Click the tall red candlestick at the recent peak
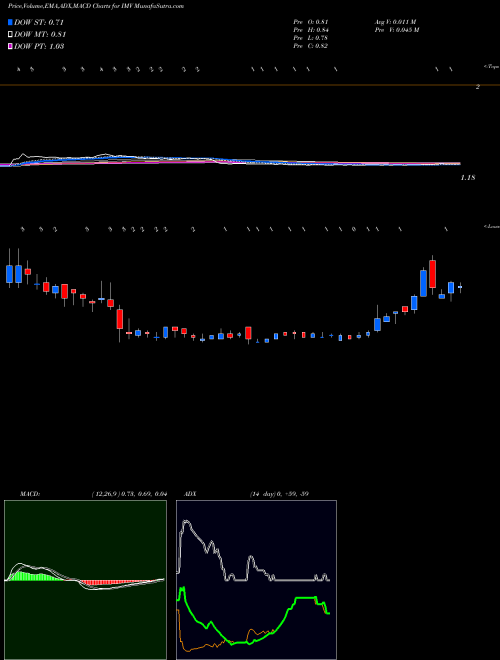Viewport: 500px width, 660px height. tap(432, 274)
